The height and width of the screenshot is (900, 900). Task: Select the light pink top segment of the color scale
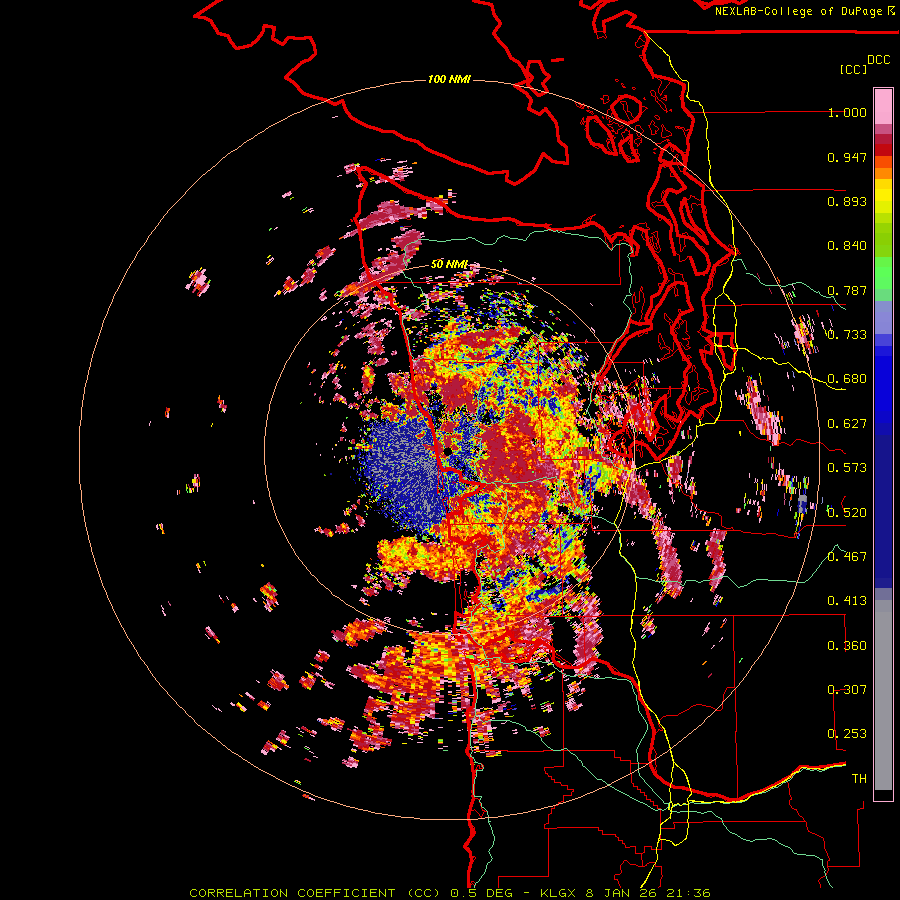pos(883,107)
